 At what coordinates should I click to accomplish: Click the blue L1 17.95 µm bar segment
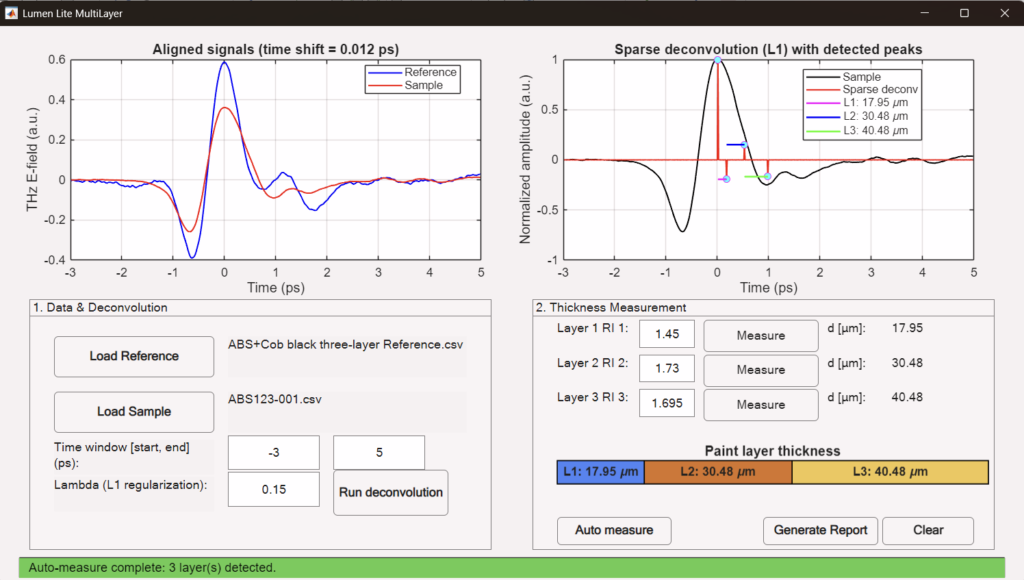(601, 472)
